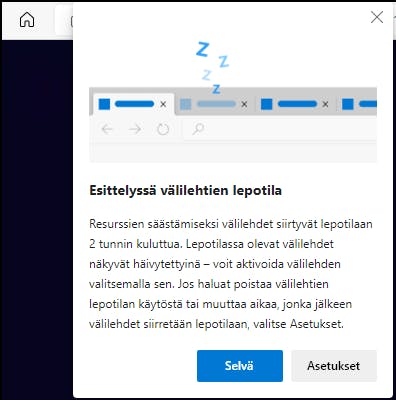Select the third illustrated tab

coord(296,104)
